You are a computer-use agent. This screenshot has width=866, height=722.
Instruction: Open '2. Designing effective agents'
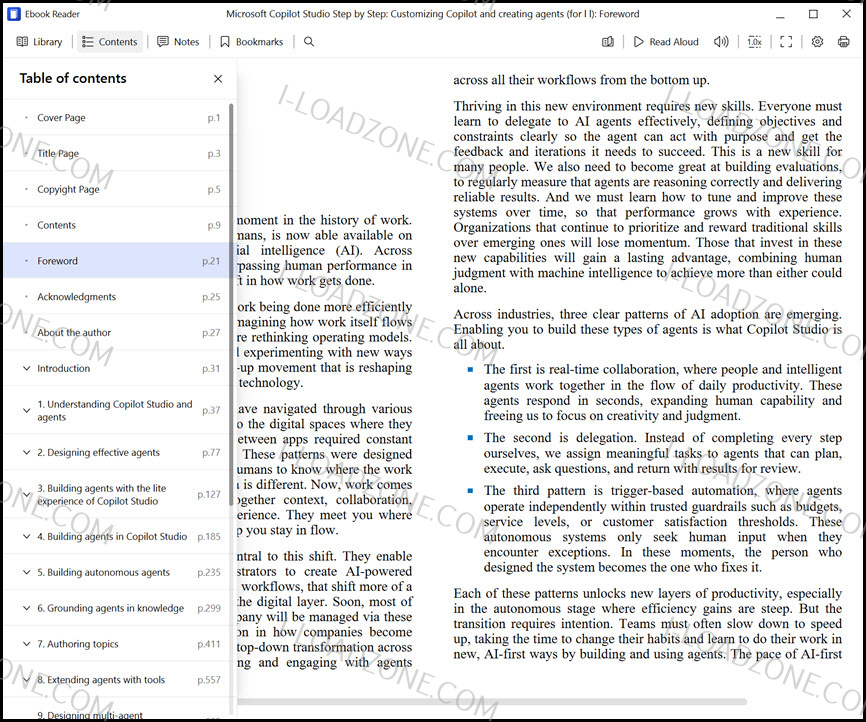tap(98, 452)
